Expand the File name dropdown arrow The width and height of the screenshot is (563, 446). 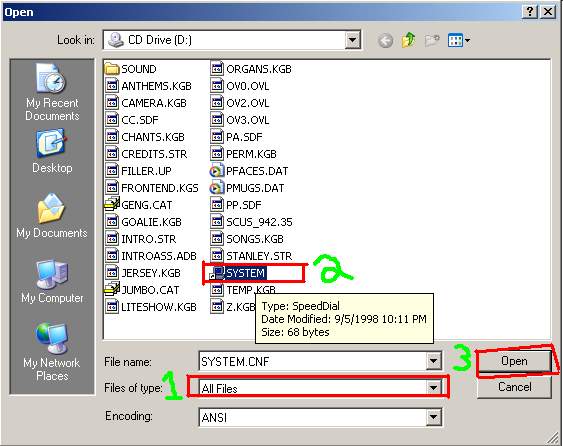433,361
